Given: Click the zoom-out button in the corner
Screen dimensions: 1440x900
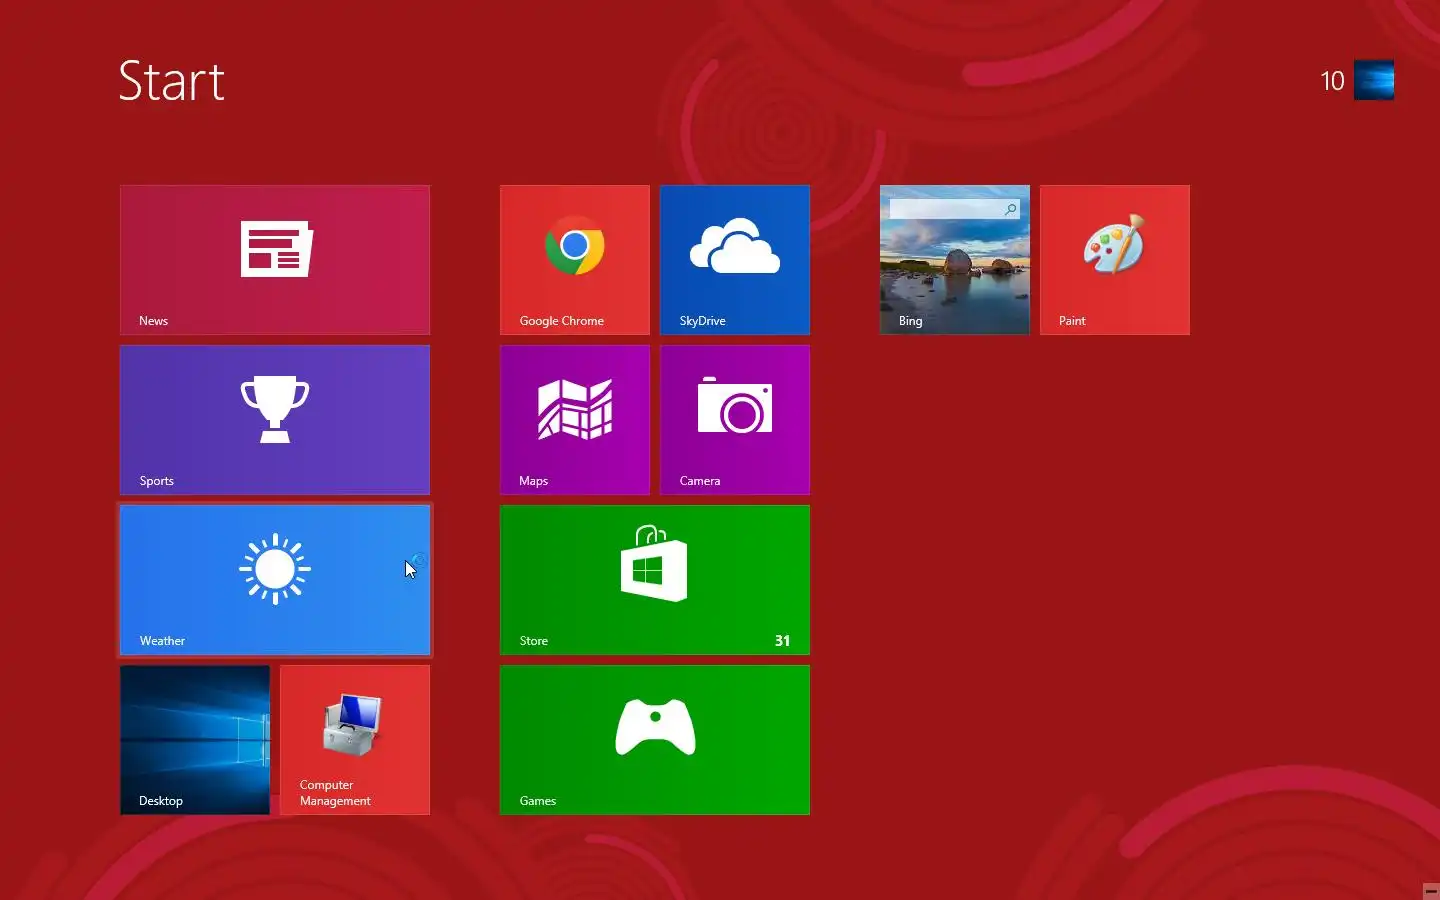Looking at the screenshot, I should 1431,891.
